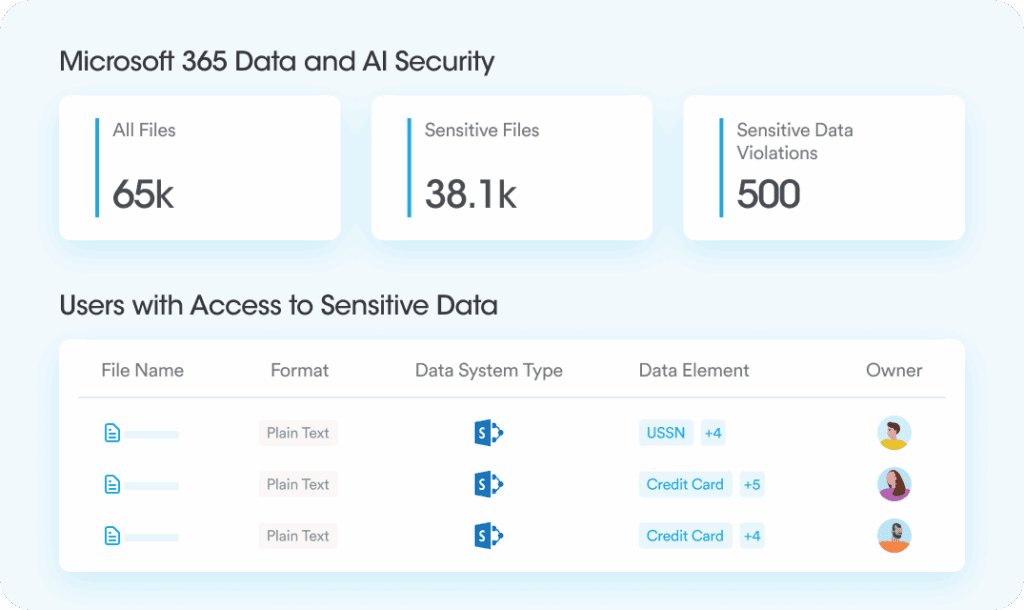1024x610 pixels.
Task: Open the file icon in the Credit Card +4 row
Action: point(112,536)
